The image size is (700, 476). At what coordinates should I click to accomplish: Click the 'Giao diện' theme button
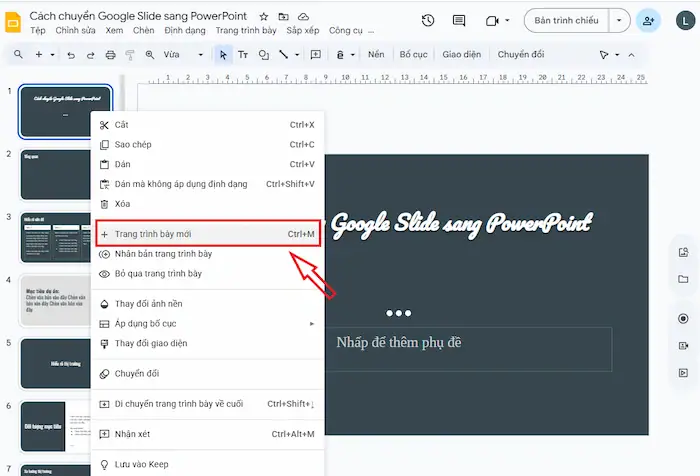(x=461, y=54)
